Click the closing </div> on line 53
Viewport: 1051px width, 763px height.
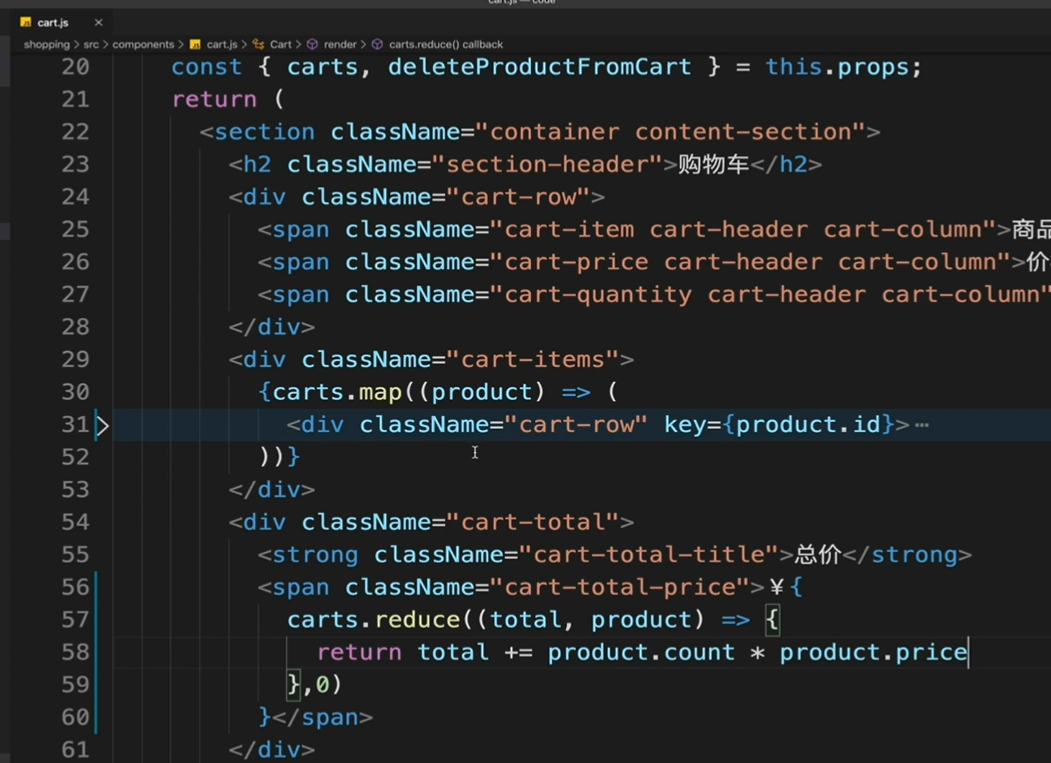[271, 490]
